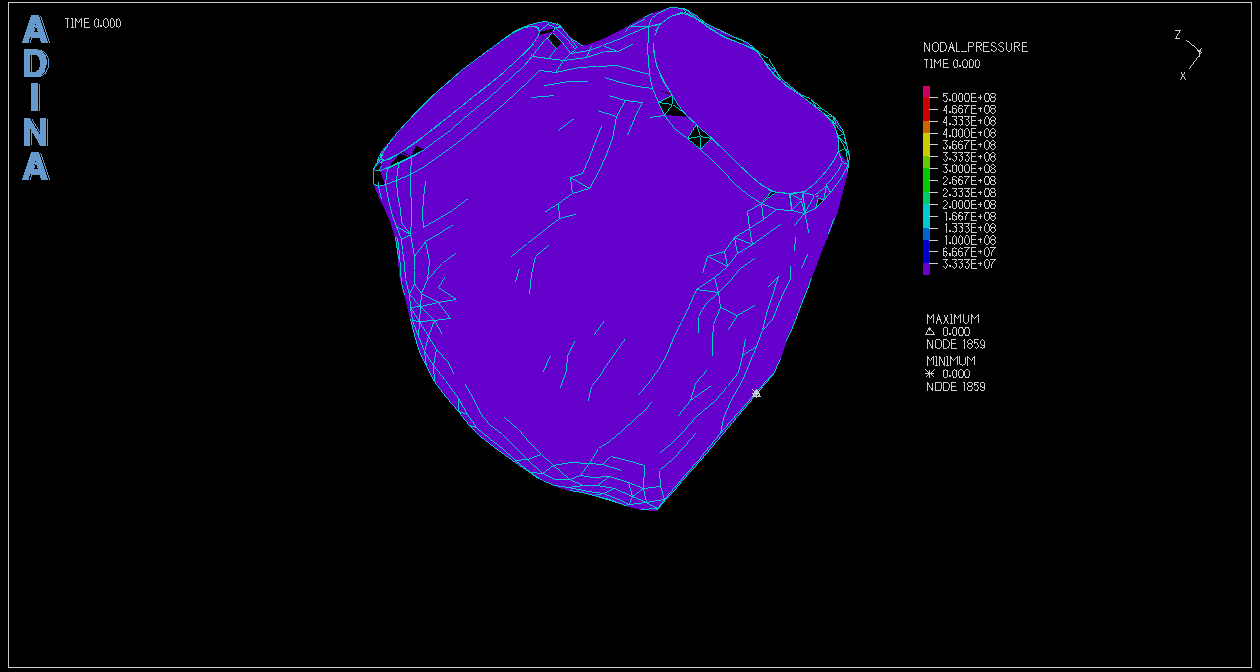The height and width of the screenshot is (672, 1260).
Task: Click the X axis label of triad
Action: 1183,76
